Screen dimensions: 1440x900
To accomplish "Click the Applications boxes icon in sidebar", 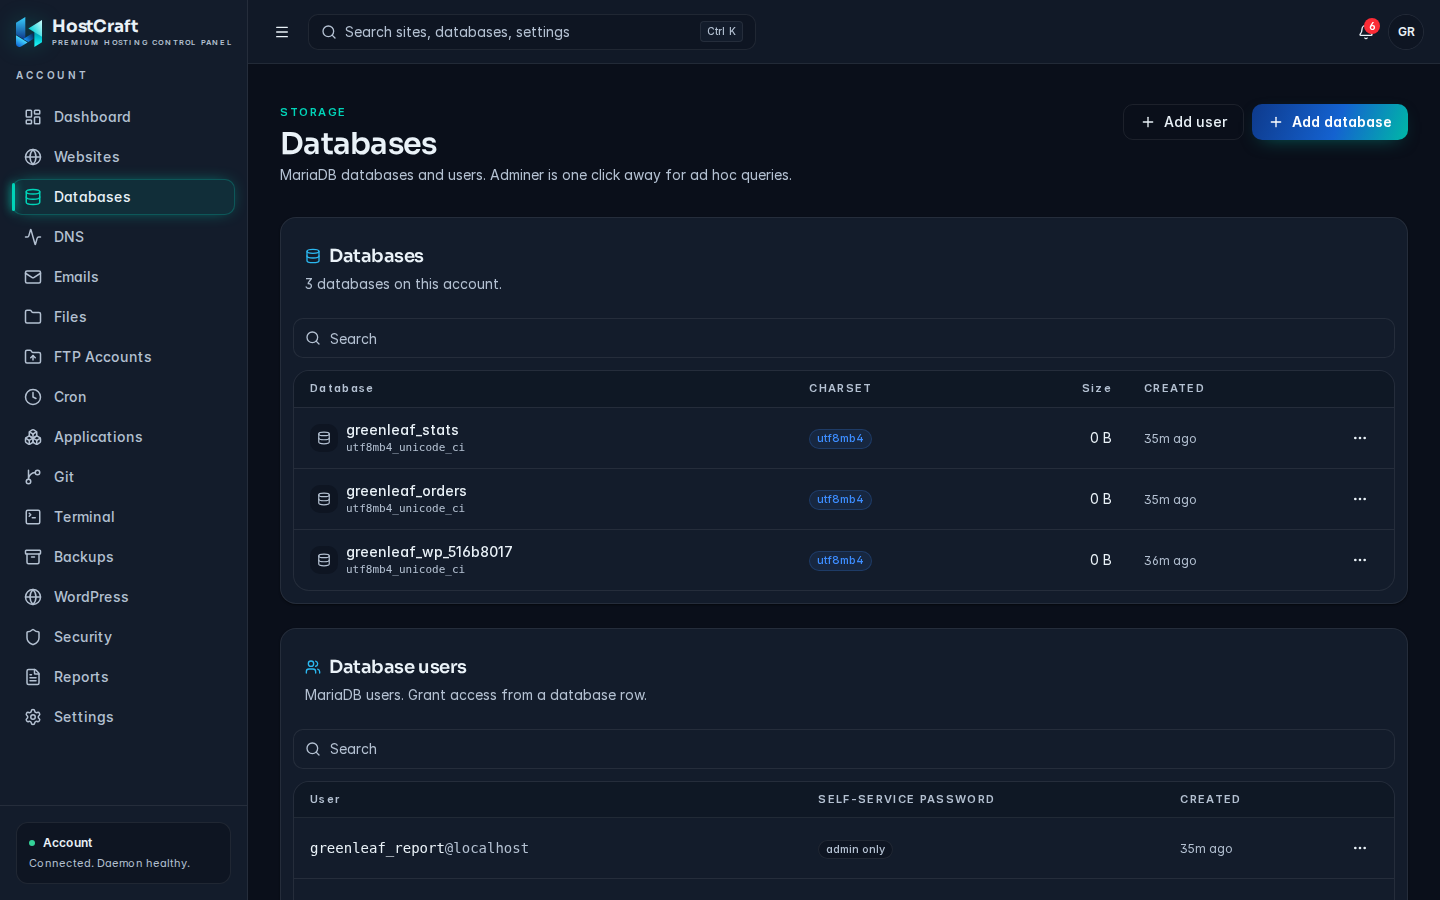I will coord(33,437).
